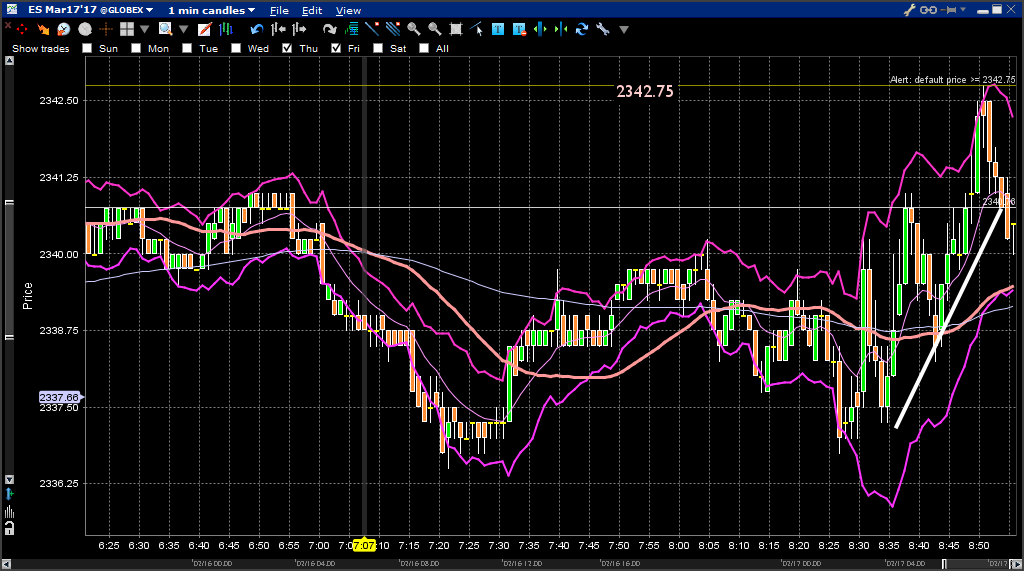This screenshot has width=1024, height=571.
Task: Enable the Wed show trades checkbox
Action: click(236, 48)
